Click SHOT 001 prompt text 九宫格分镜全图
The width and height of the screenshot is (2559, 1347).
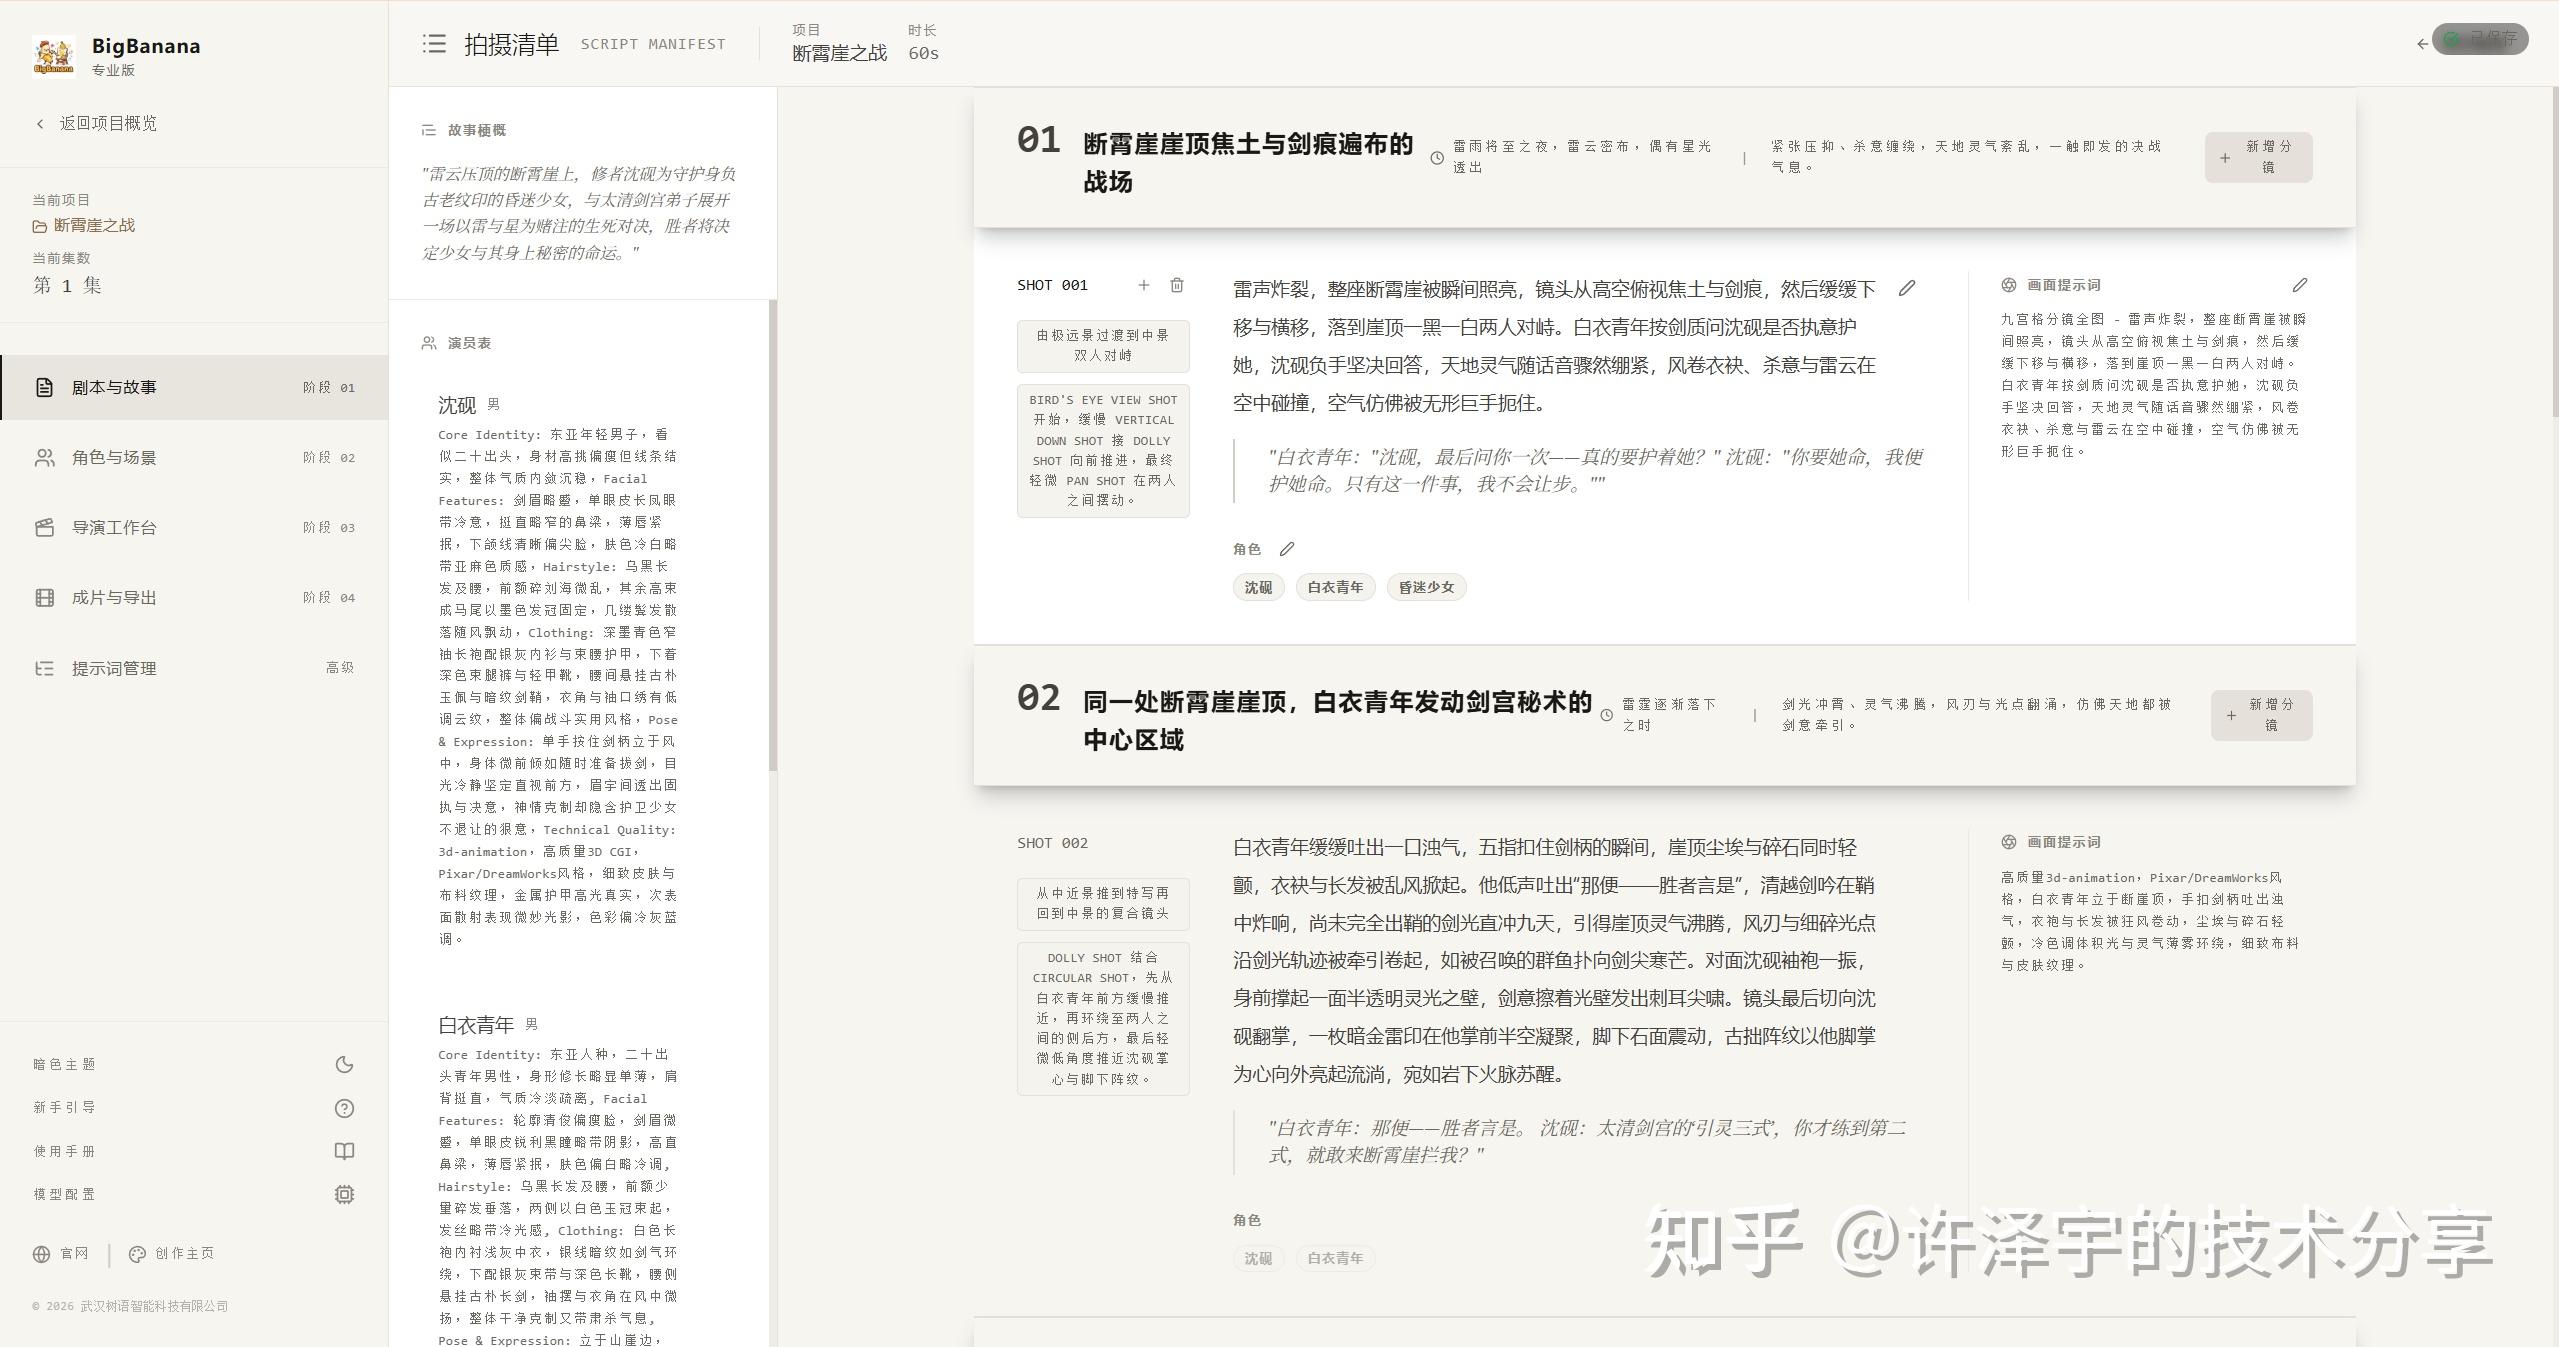tap(2153, 385)
